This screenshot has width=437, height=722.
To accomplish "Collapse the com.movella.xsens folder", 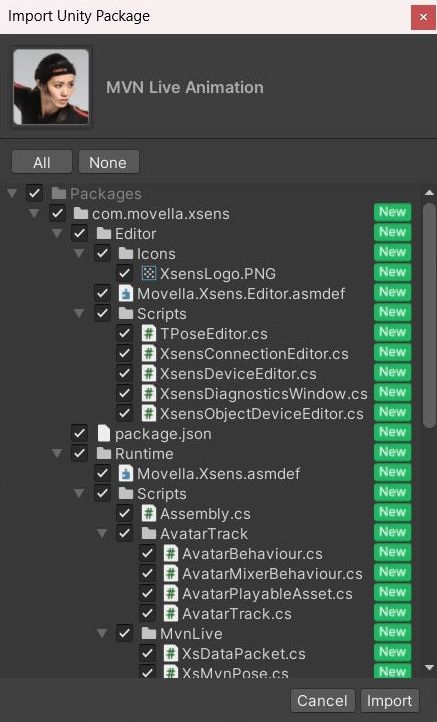I will 34,213.
